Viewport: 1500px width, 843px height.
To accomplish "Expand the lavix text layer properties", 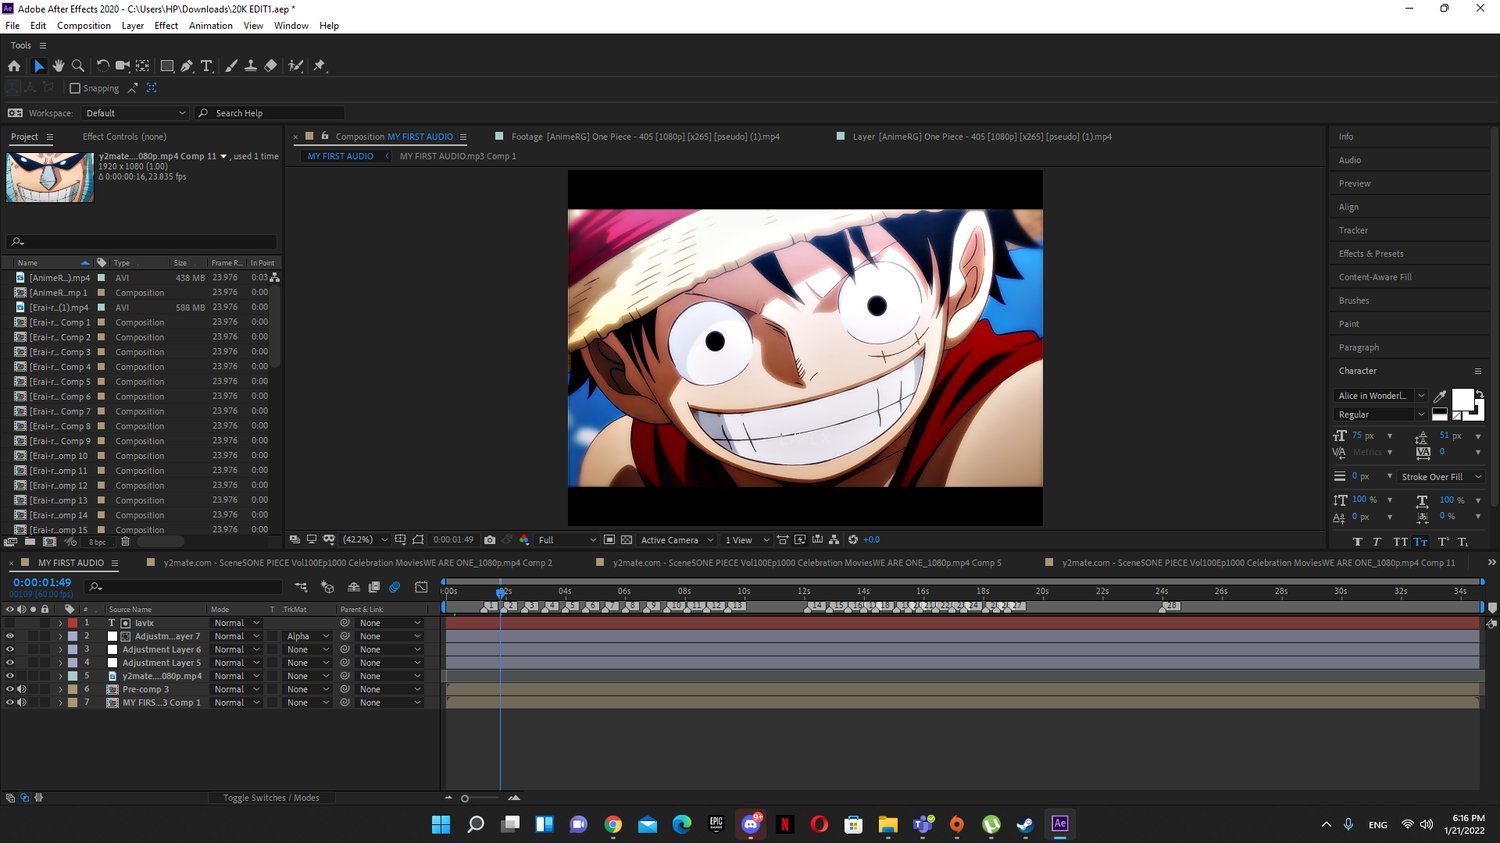I will (60, 623).
